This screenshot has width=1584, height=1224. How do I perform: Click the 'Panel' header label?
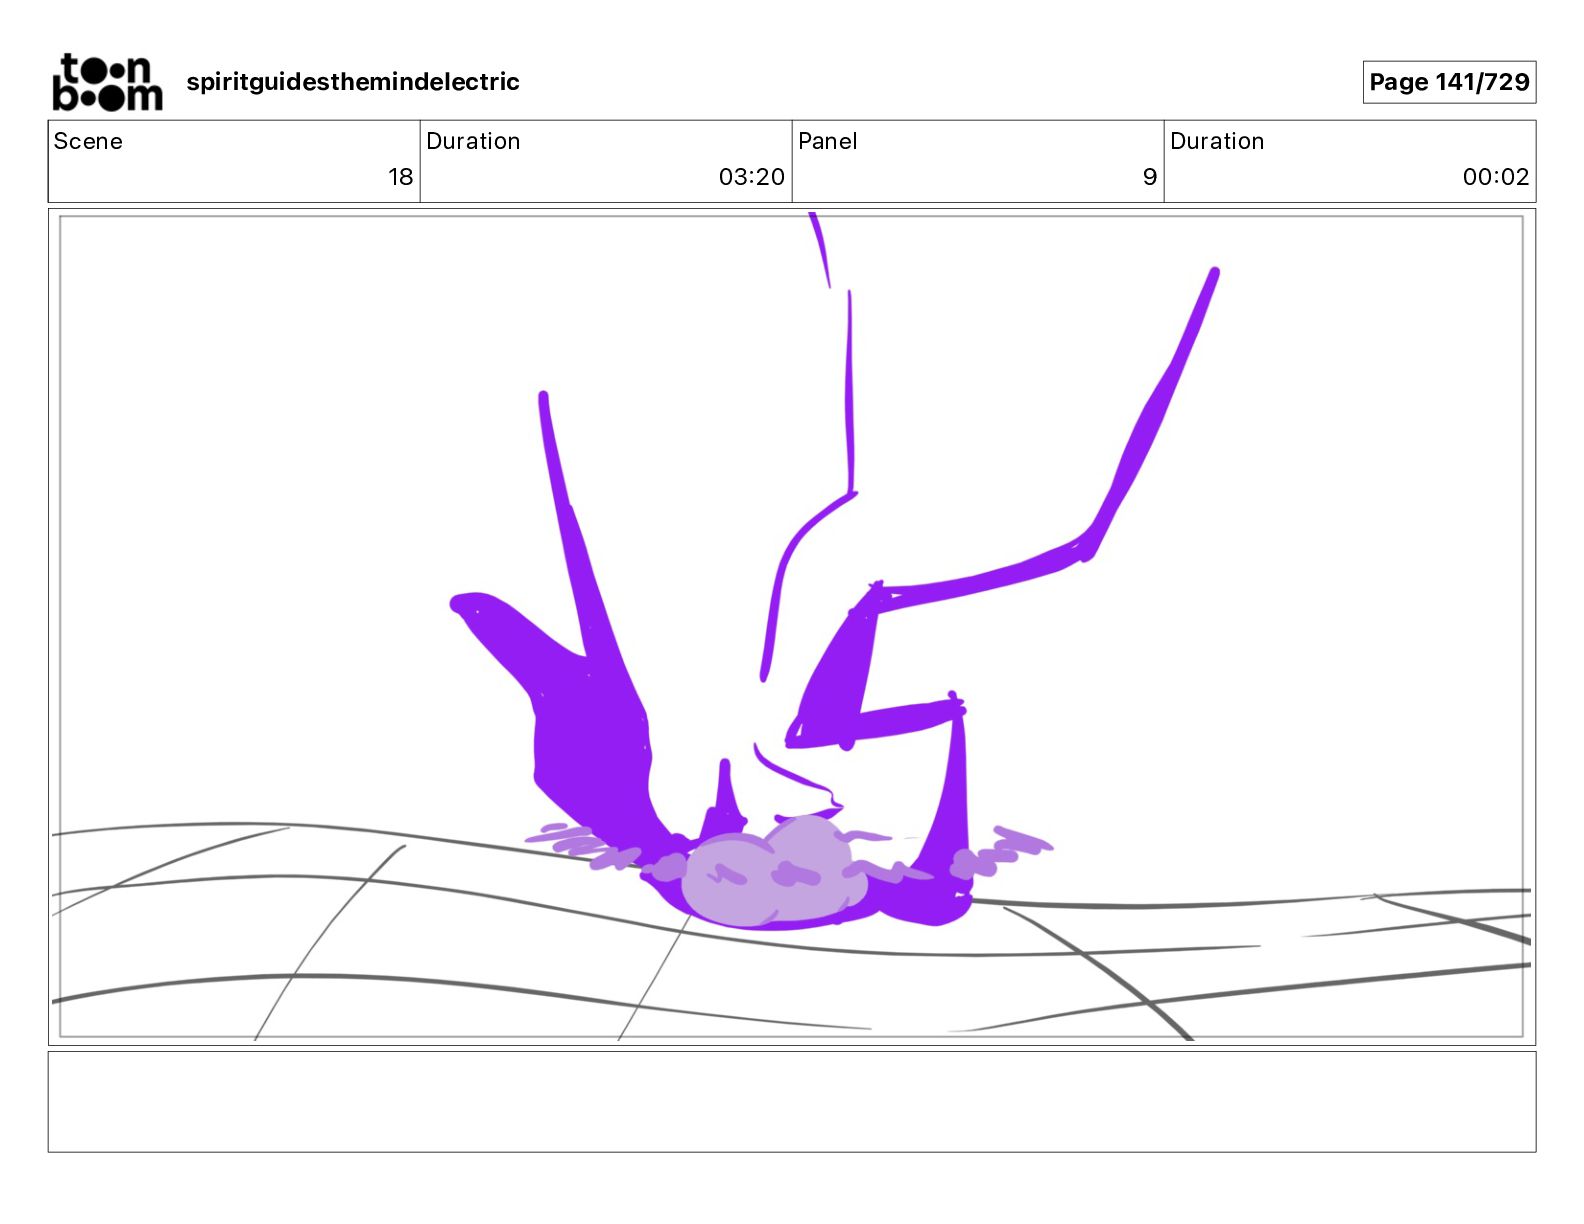[x=828, y=141]
